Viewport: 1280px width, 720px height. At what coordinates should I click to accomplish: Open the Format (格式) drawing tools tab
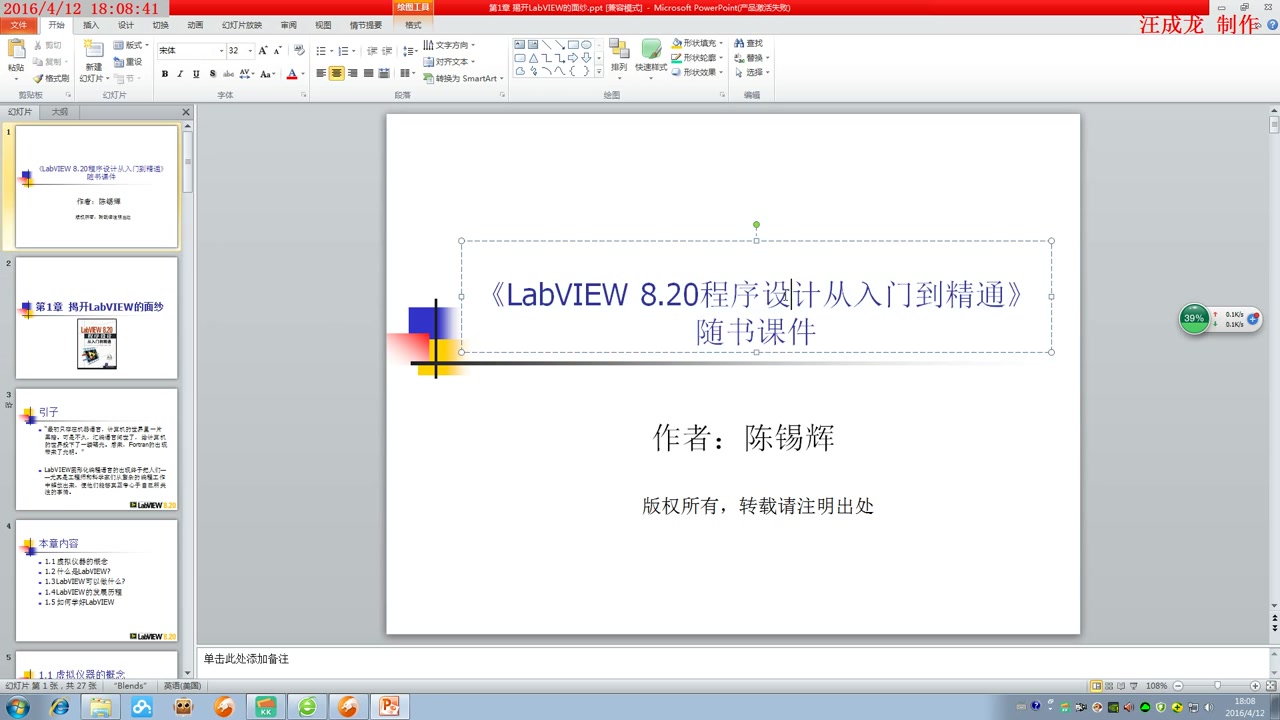(413, 25)
